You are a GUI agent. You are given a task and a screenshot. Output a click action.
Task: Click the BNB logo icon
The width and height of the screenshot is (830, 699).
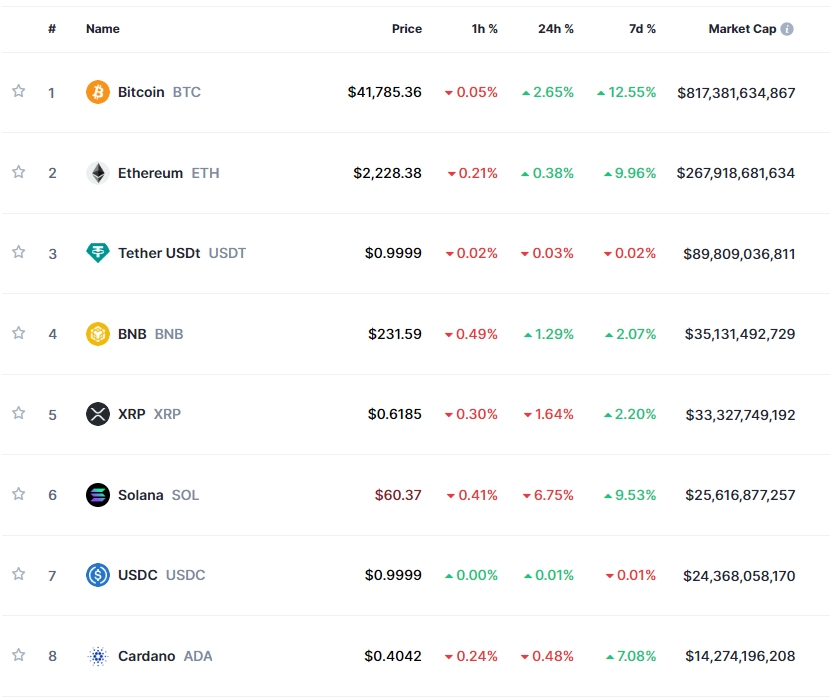[97, 334]
